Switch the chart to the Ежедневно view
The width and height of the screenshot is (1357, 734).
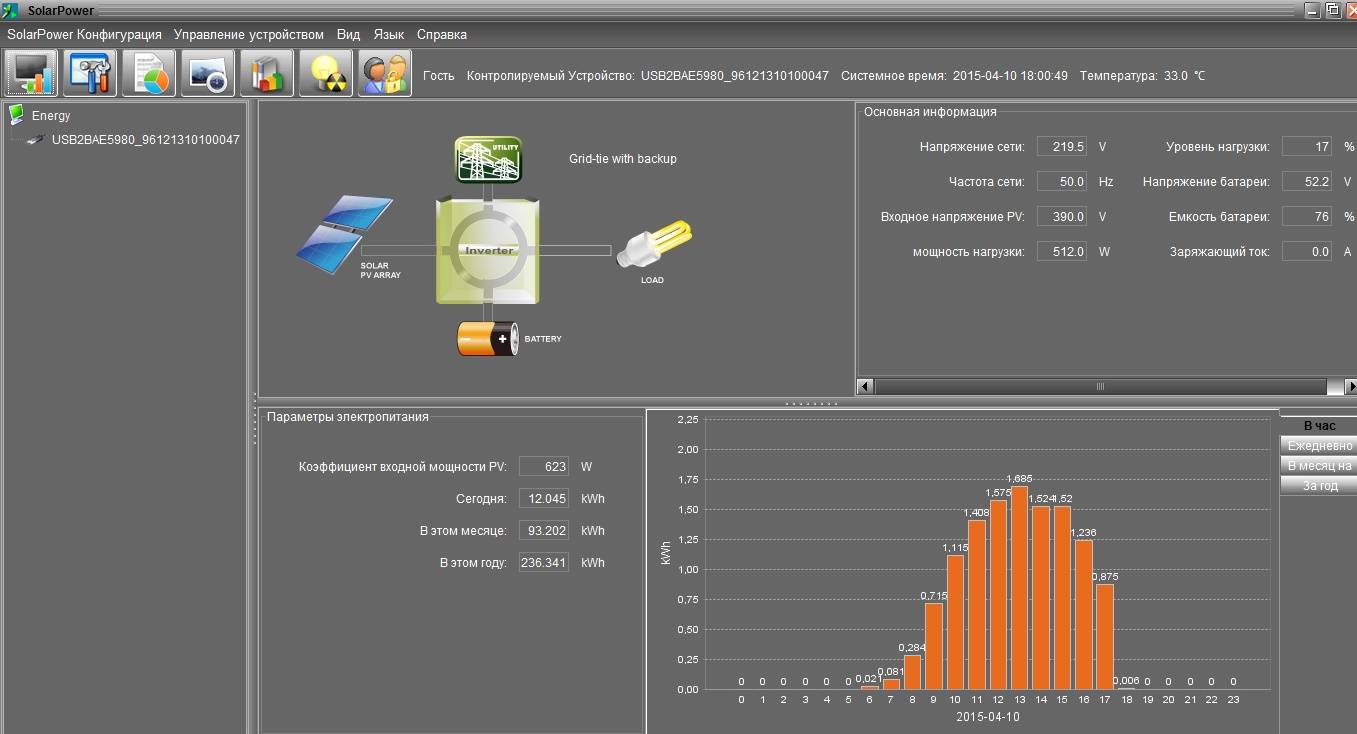click(1319, 446)
